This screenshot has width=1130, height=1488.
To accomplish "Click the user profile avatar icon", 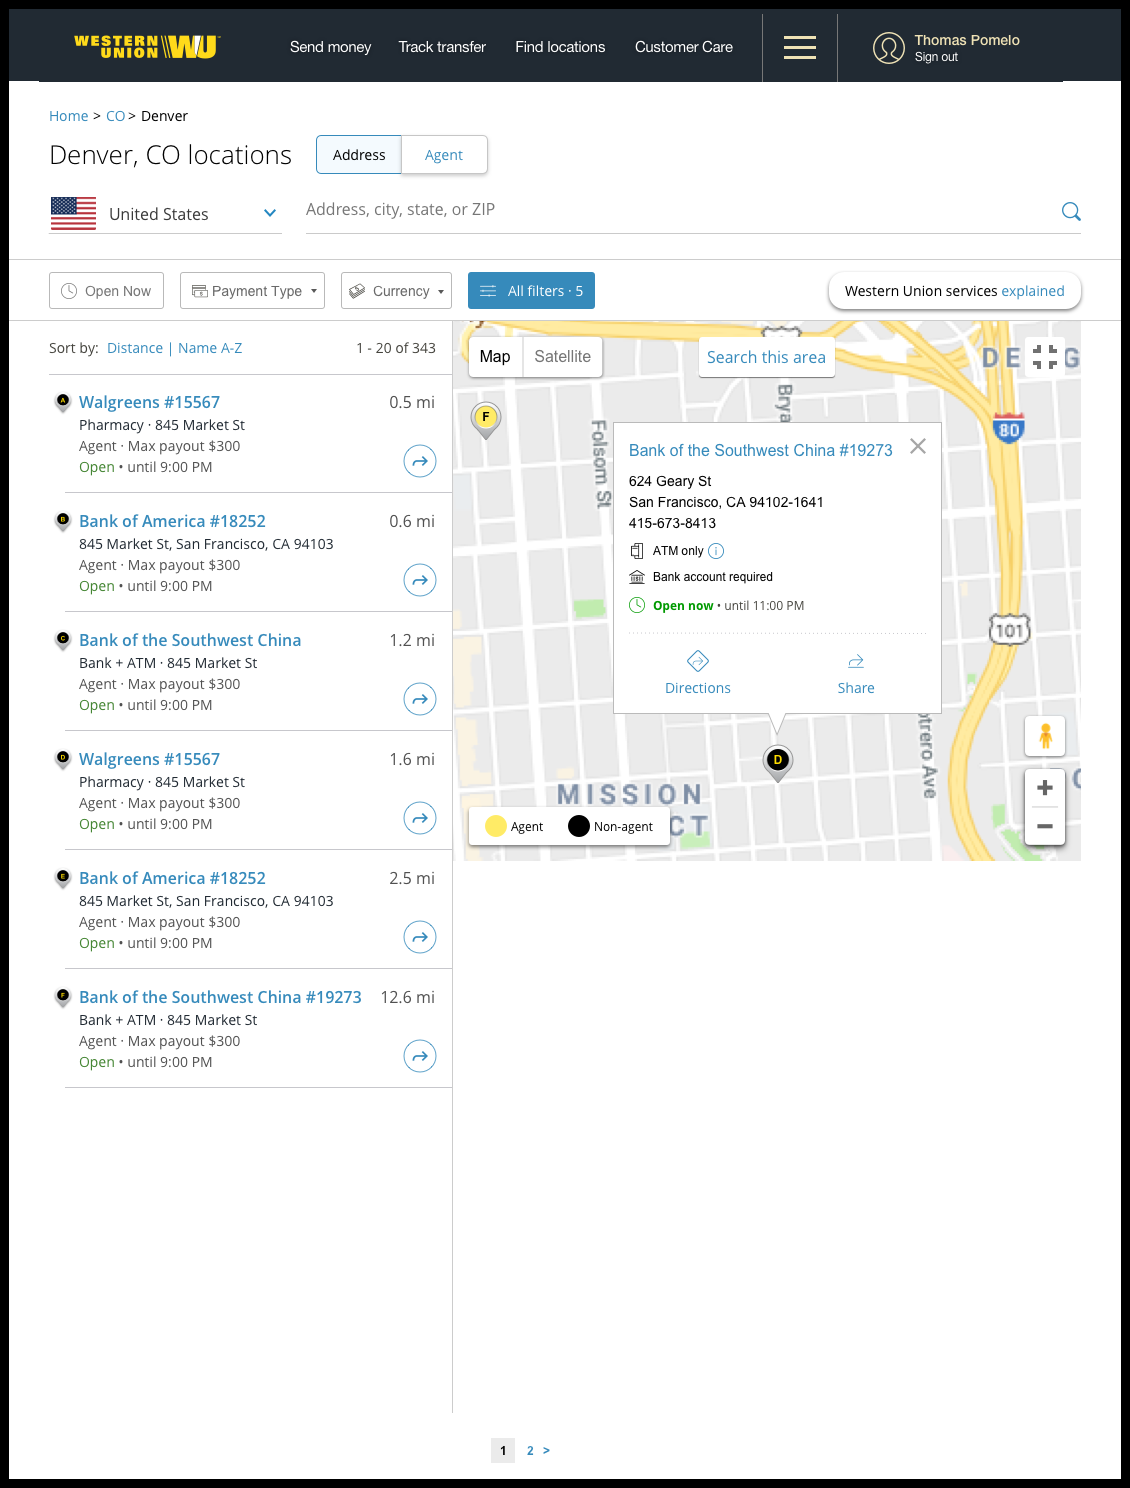I will [888, 47].
